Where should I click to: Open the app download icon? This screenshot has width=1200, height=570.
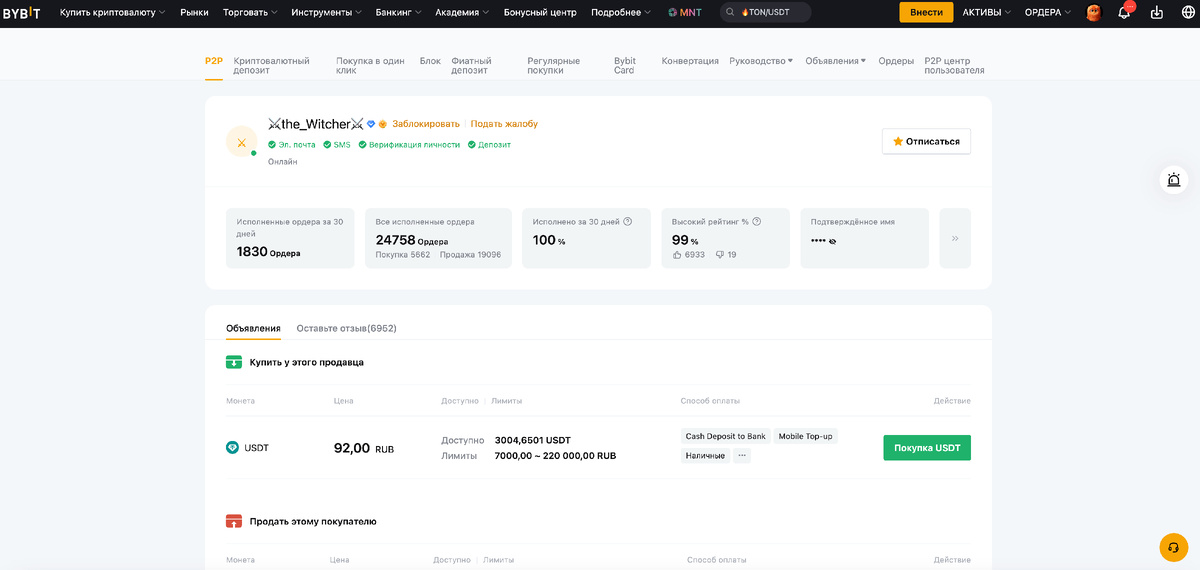coord(1157,13)
